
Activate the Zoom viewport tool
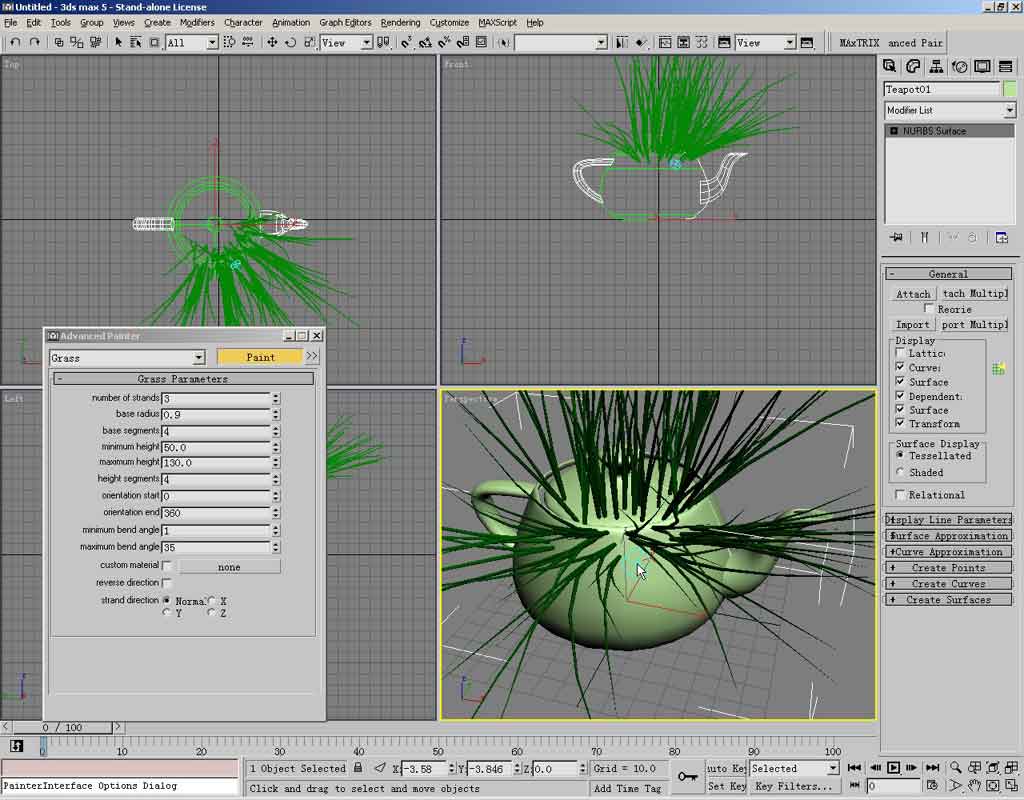[956, 768]
